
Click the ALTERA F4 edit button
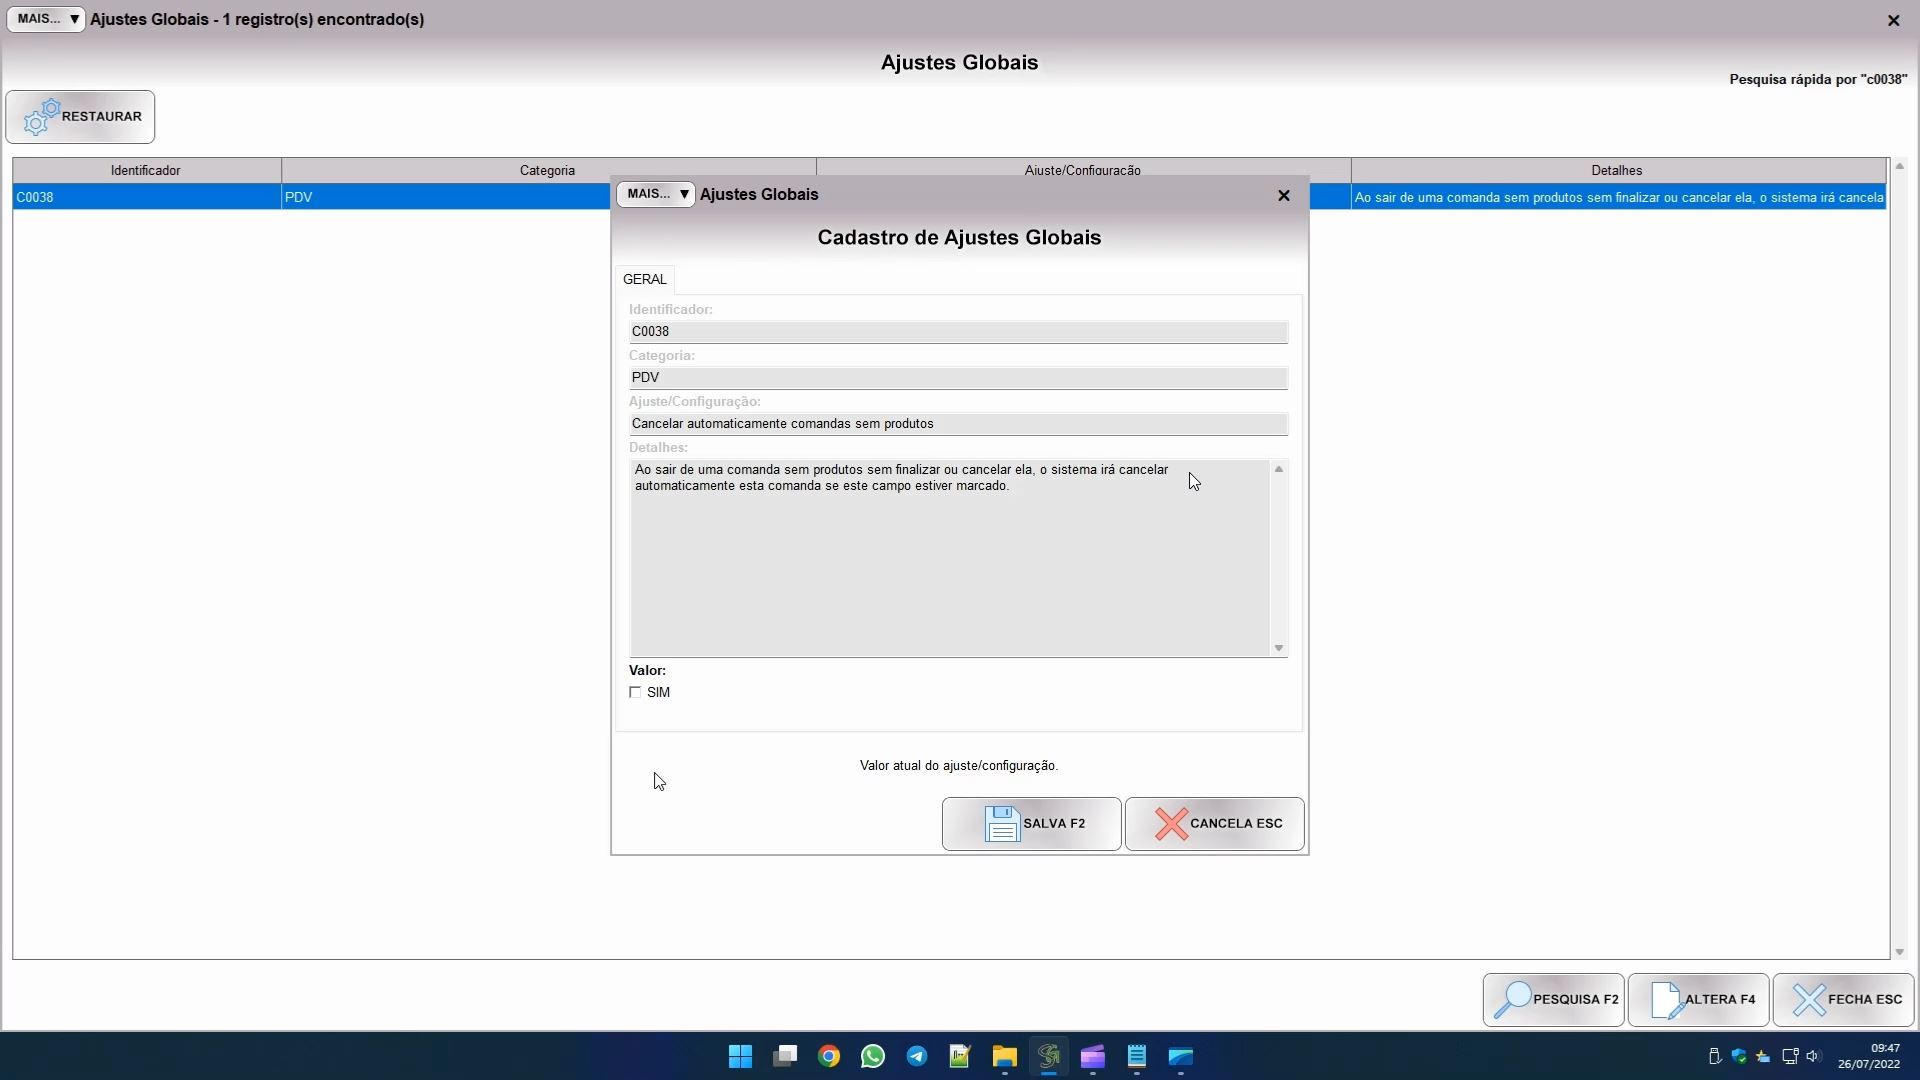click(1698, 1000)
